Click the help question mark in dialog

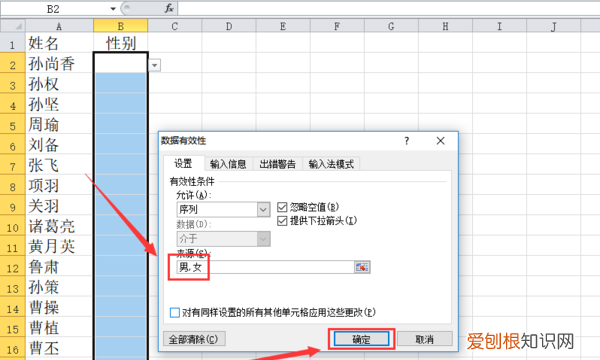click(407, 141)
